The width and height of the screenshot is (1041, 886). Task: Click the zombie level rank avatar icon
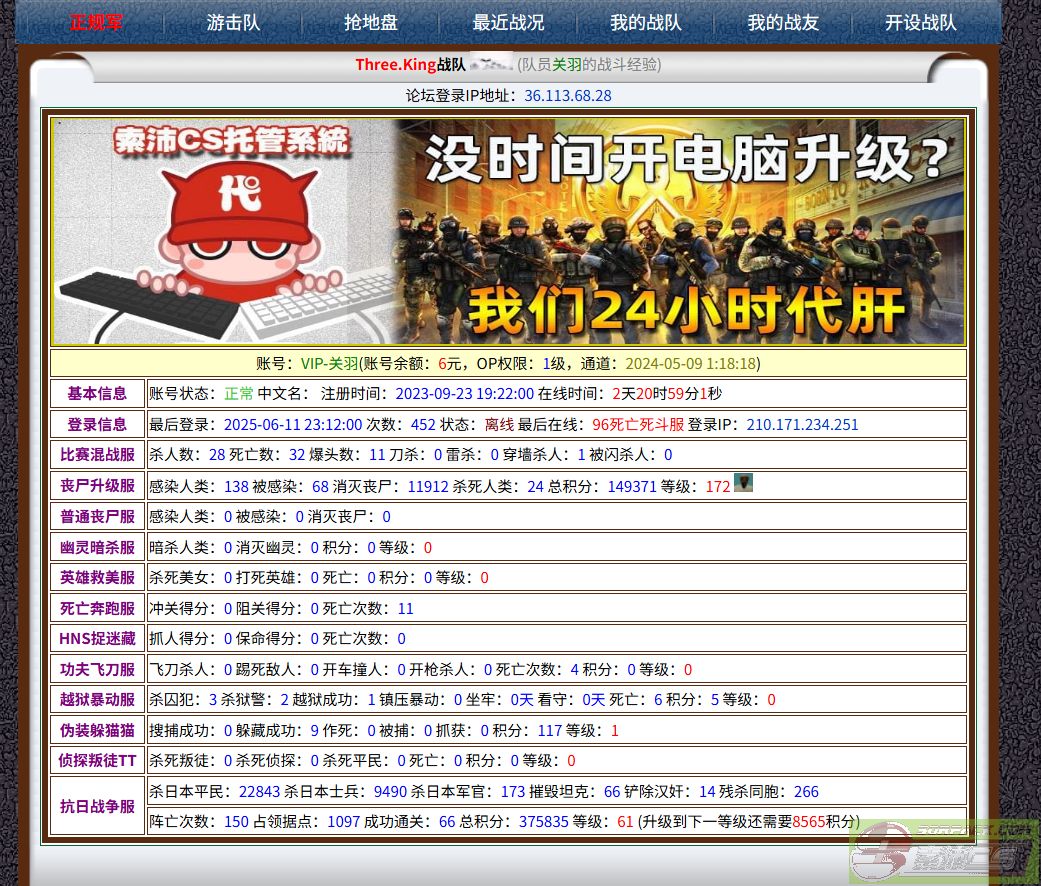742,484
